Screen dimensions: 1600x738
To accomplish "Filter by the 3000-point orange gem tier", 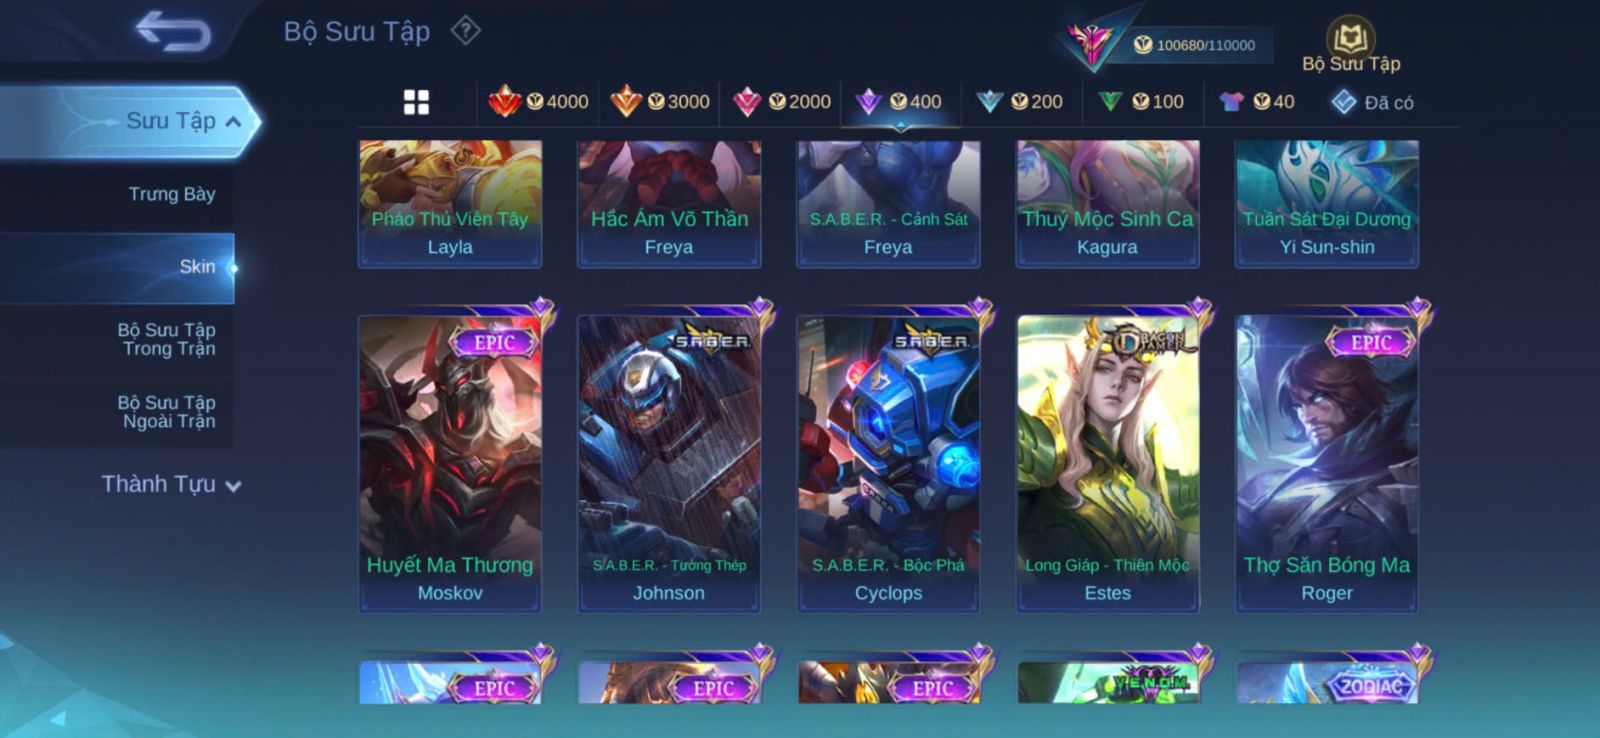I will 660,101.
